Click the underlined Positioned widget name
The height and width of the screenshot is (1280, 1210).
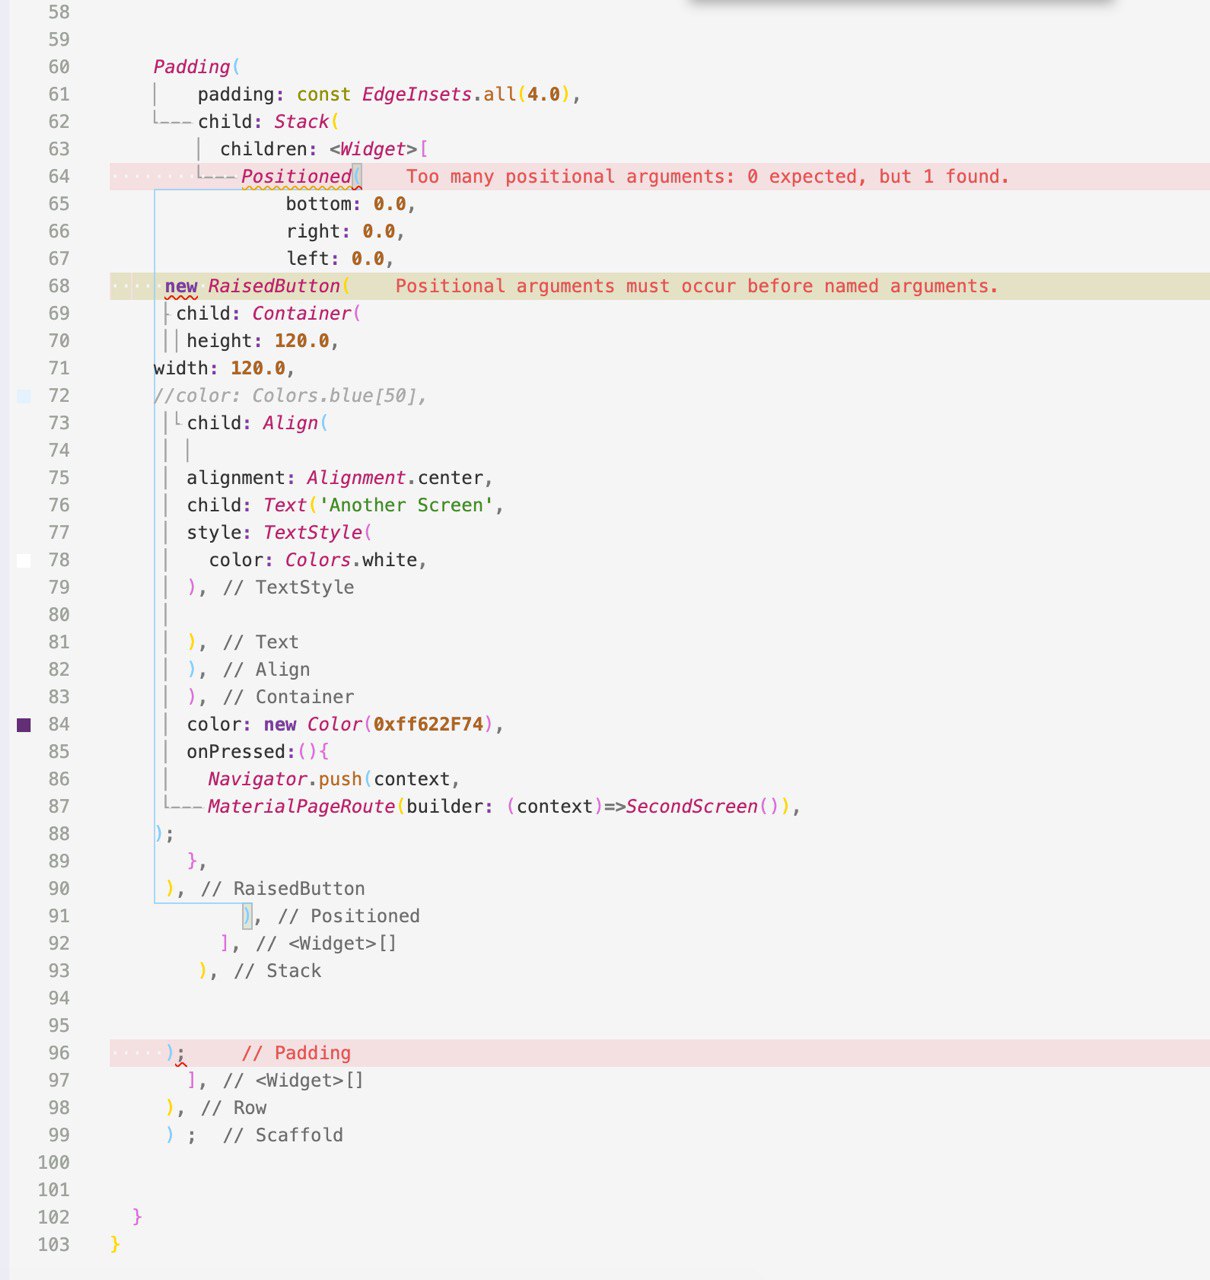tap(297, 177)
